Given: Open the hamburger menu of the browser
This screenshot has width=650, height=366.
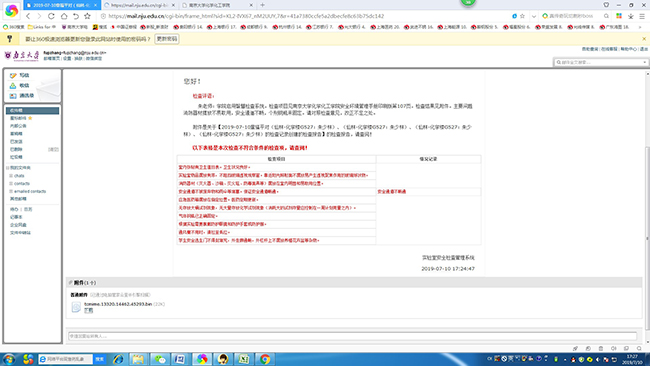Looking at the screenshot, I should click(x=642, y=16).
